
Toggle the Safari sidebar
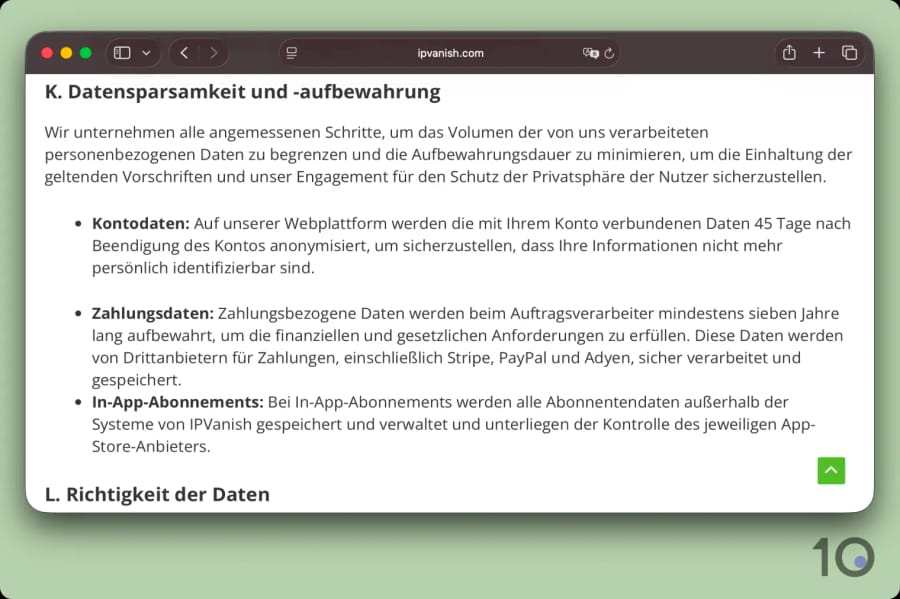pyautogui.click(x=120, y=52)
